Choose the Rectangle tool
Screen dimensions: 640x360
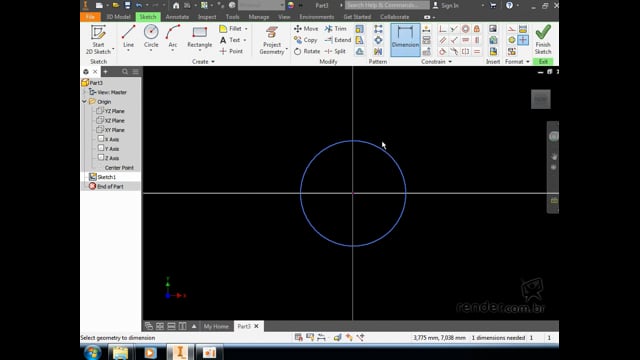point(200,36)
